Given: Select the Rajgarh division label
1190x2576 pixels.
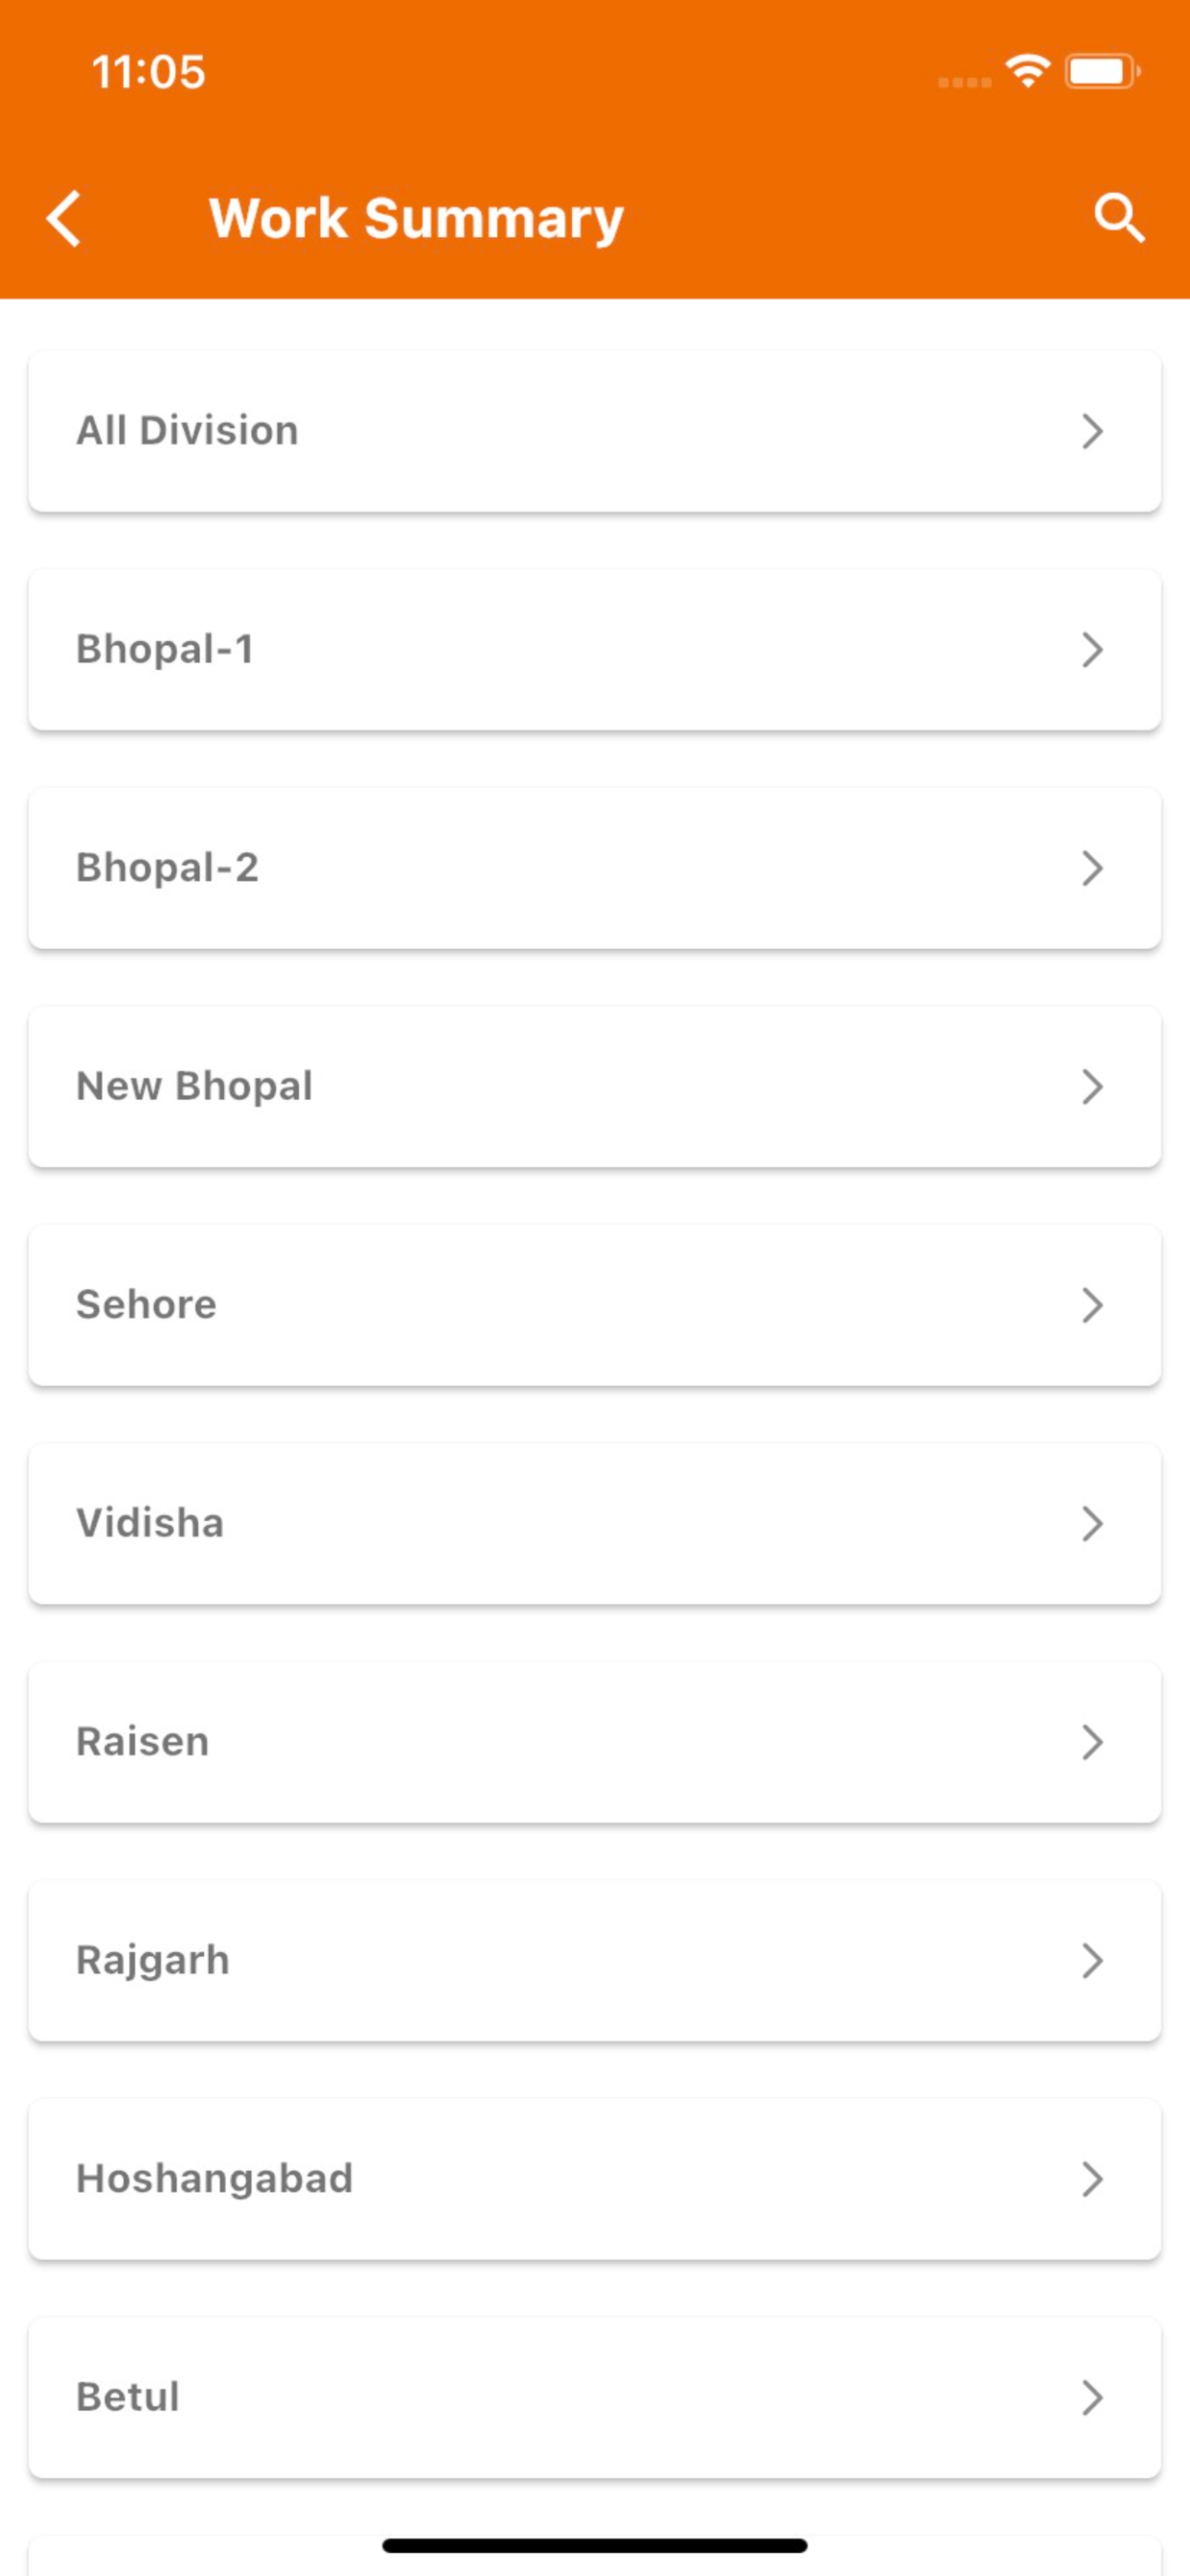Looking at the screenshot, I should click(153, 1961).
